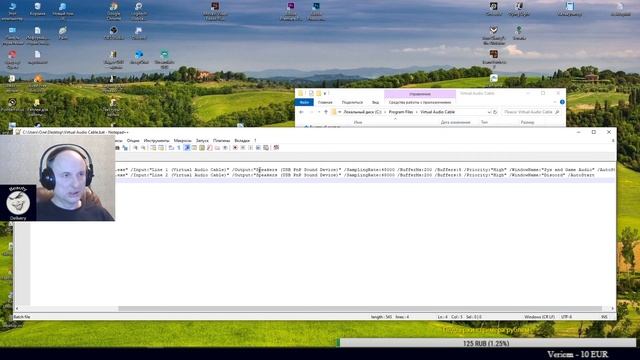640x360 pixels.
Task: Select the Google Chrome desktop icon
Action: tap(113, 11)
